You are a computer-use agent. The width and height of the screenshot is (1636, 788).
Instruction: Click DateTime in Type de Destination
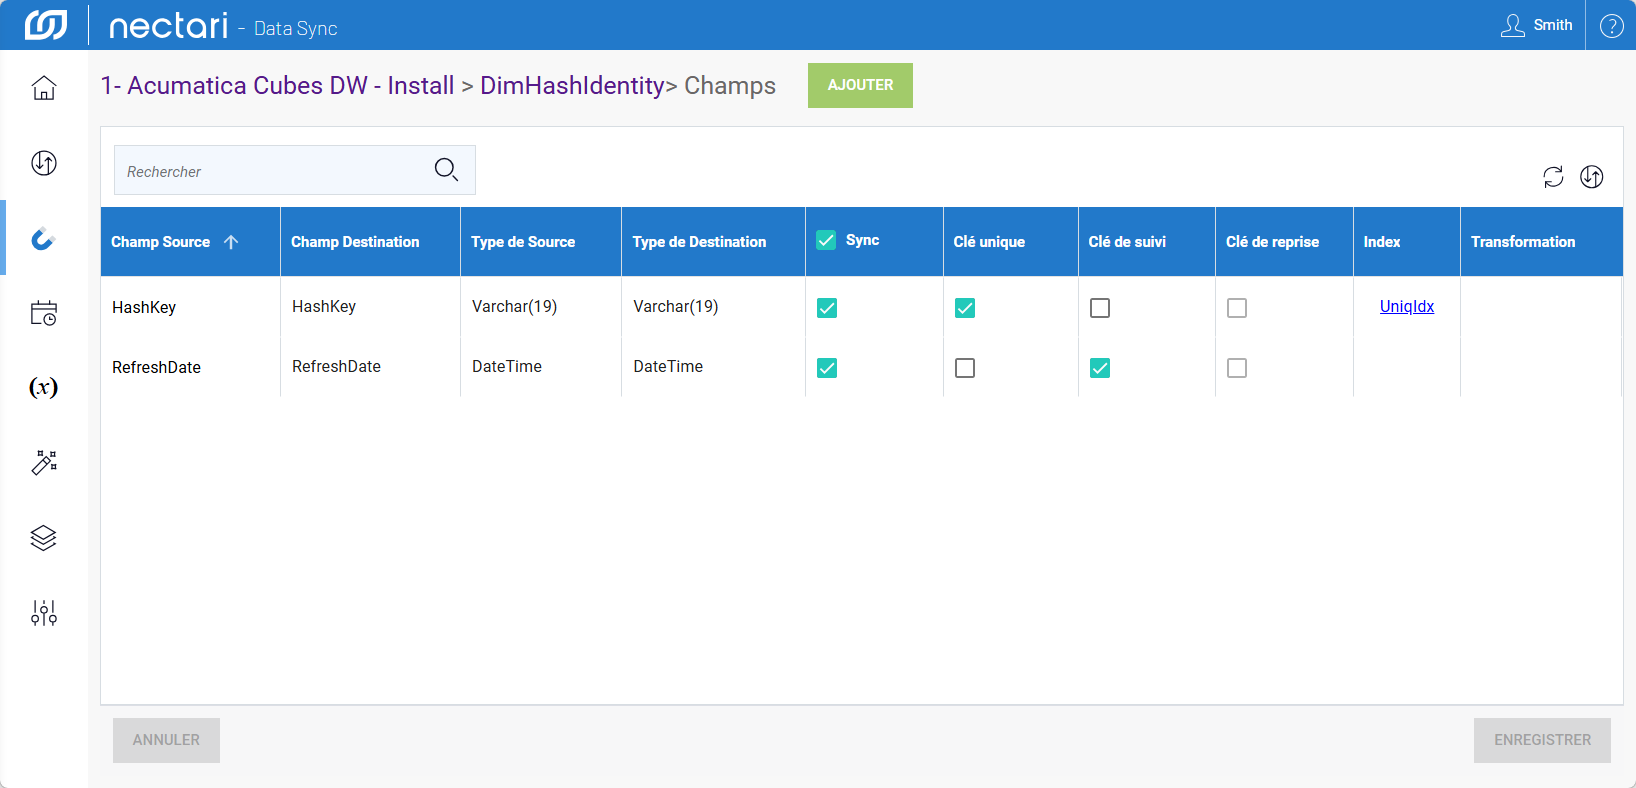668,366
